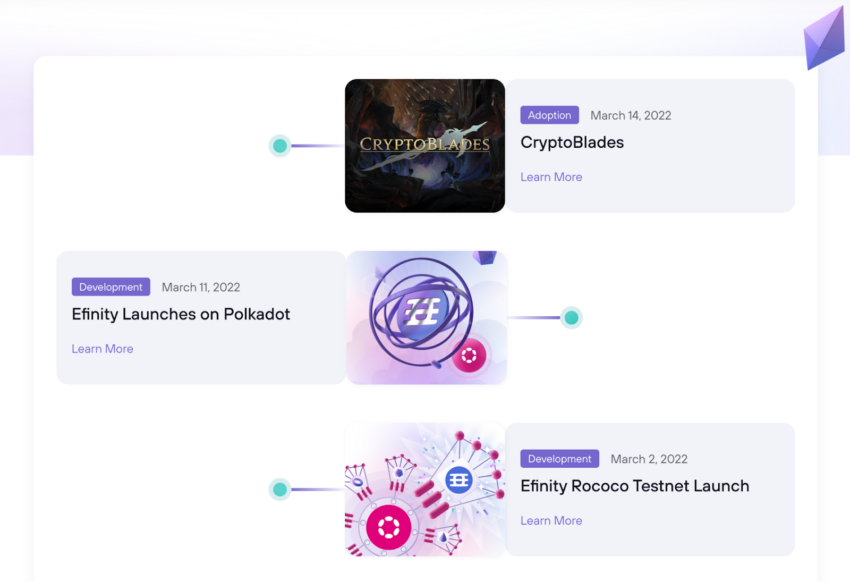This screenshot has width=850, height=582.
Task: Open Learn More under Efinity Rococo Testnet Launch
Action: point(551,521)
